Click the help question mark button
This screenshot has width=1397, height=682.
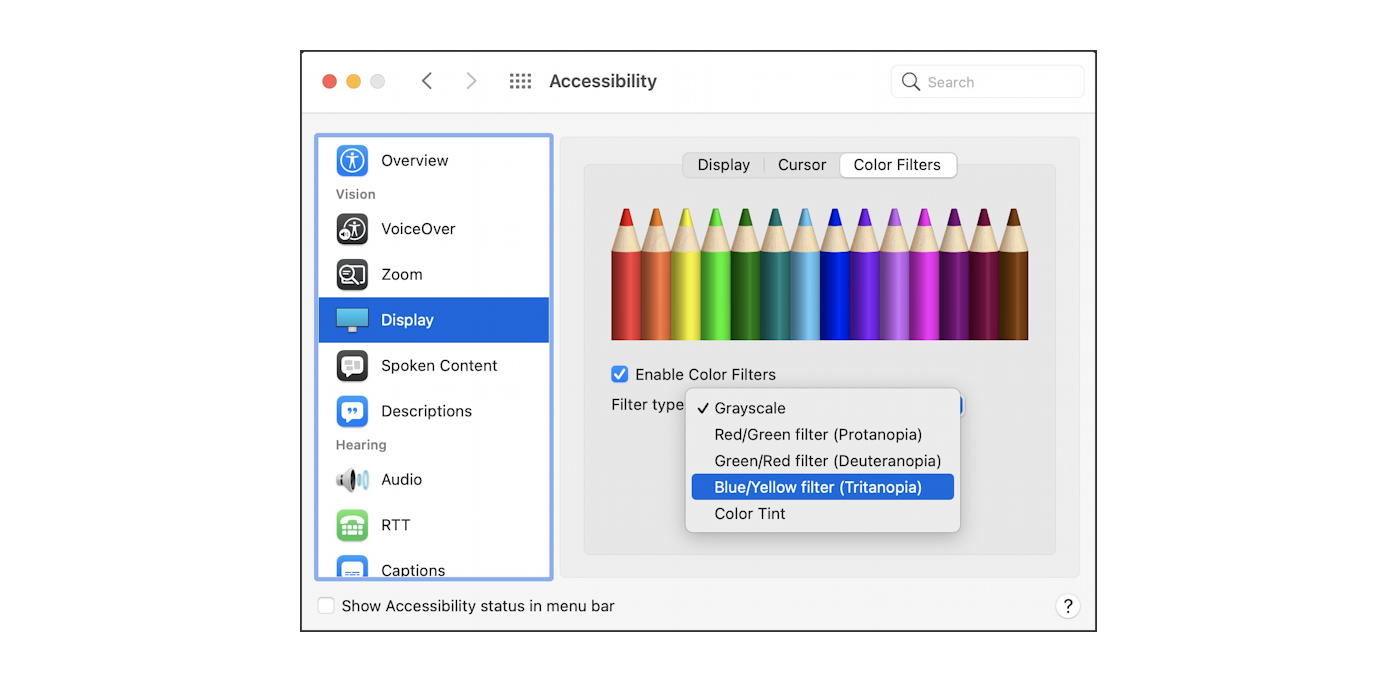coord(1067,606)
